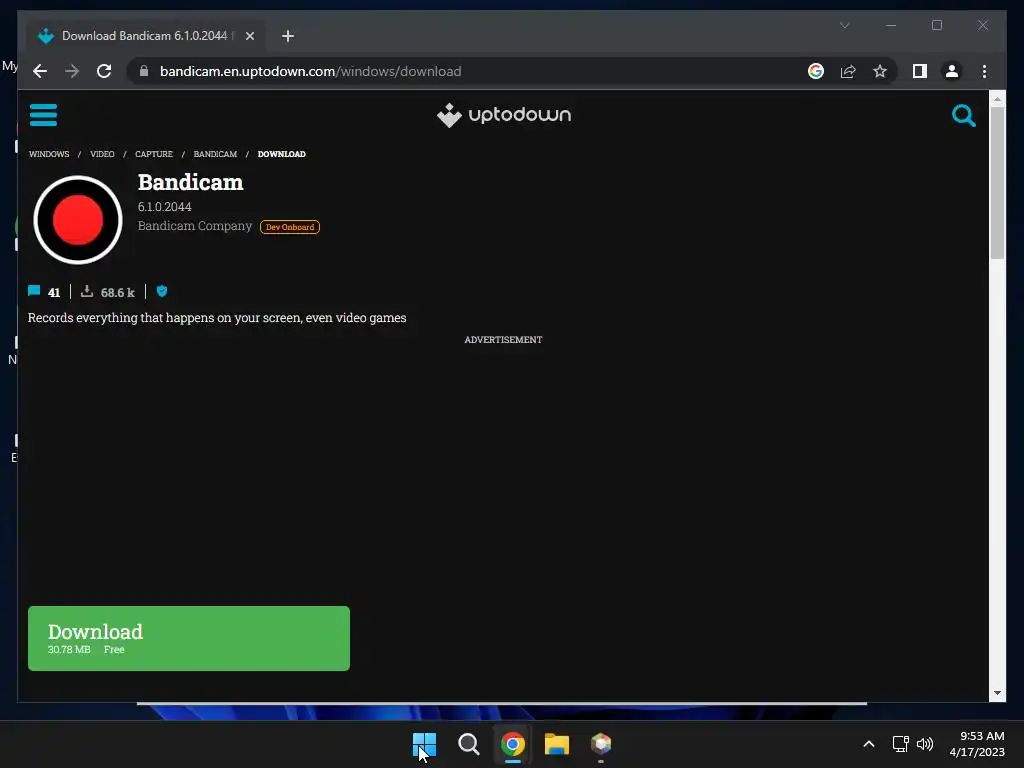Click the green Download button
The image size is (1024, 768).
189,638
